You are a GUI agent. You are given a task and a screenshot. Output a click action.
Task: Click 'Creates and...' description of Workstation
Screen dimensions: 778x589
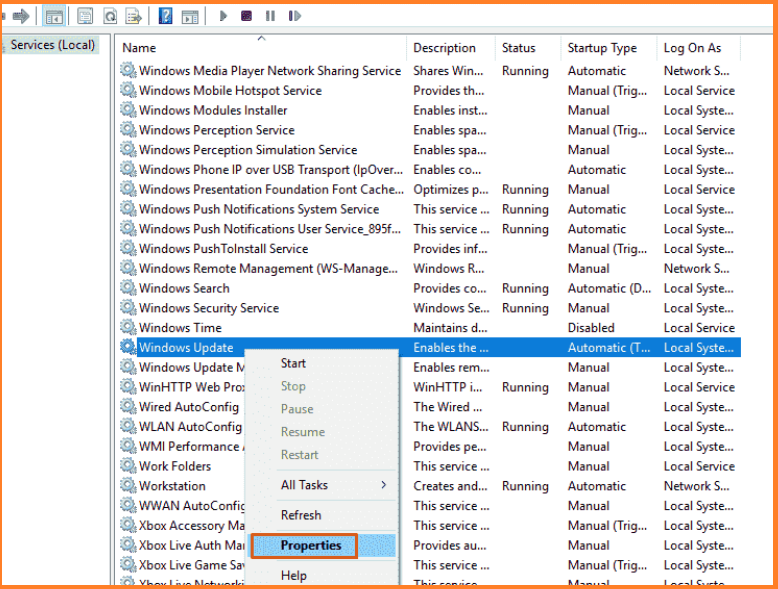[450, 486]
